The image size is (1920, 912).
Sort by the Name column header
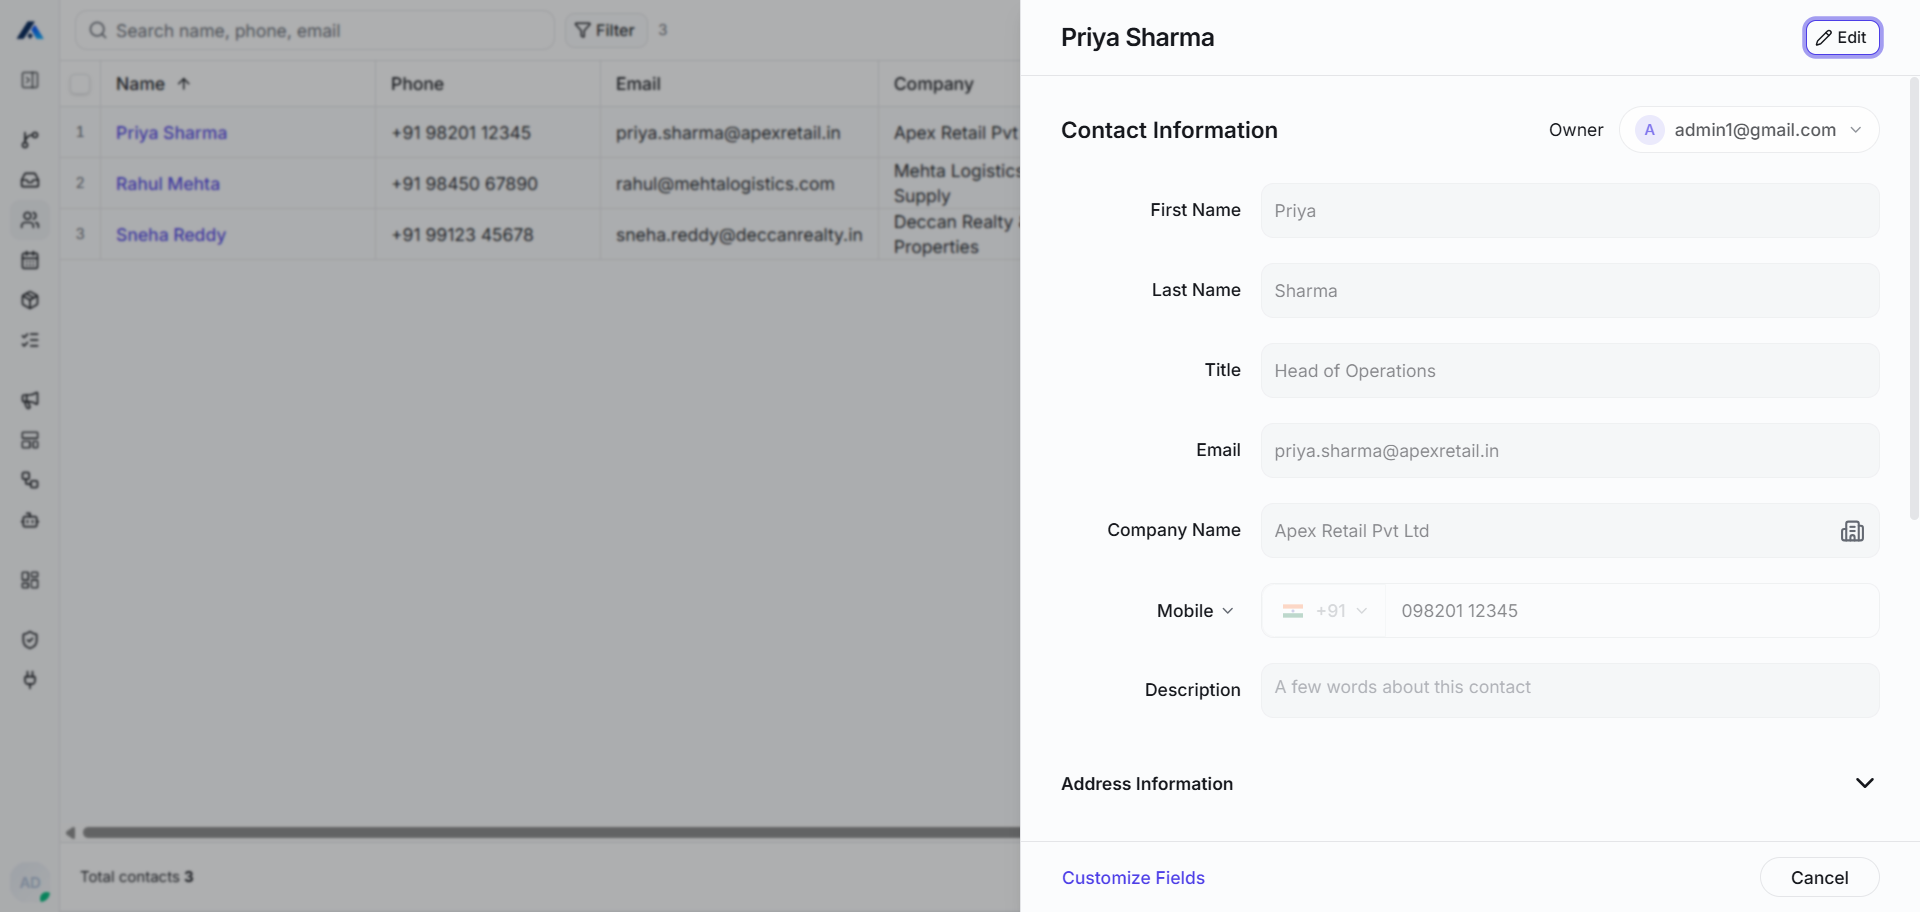(x=152, y=84)
